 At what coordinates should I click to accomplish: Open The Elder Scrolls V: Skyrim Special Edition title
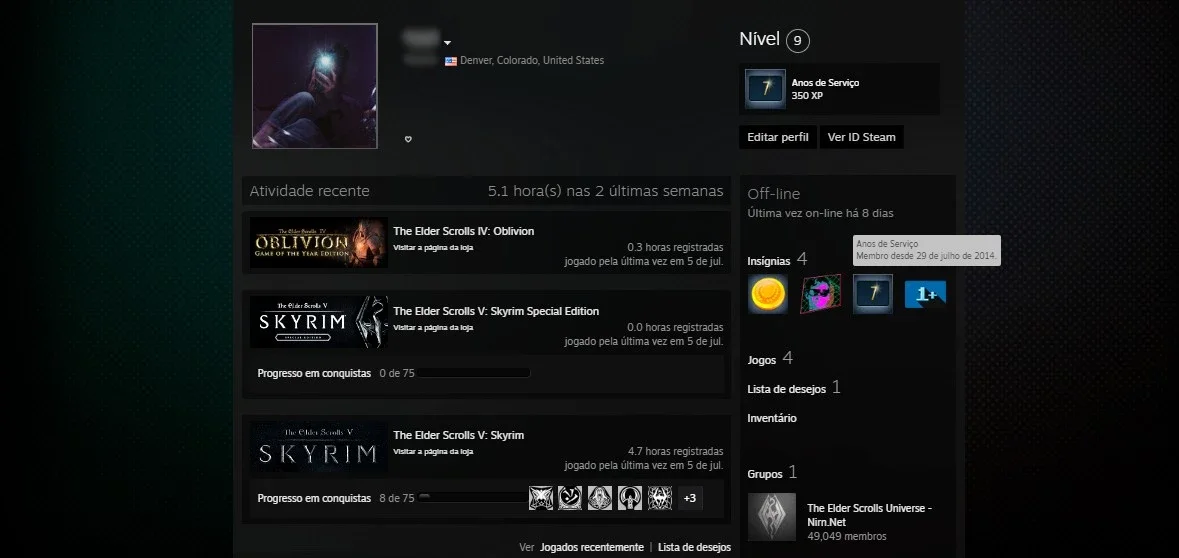496,311
